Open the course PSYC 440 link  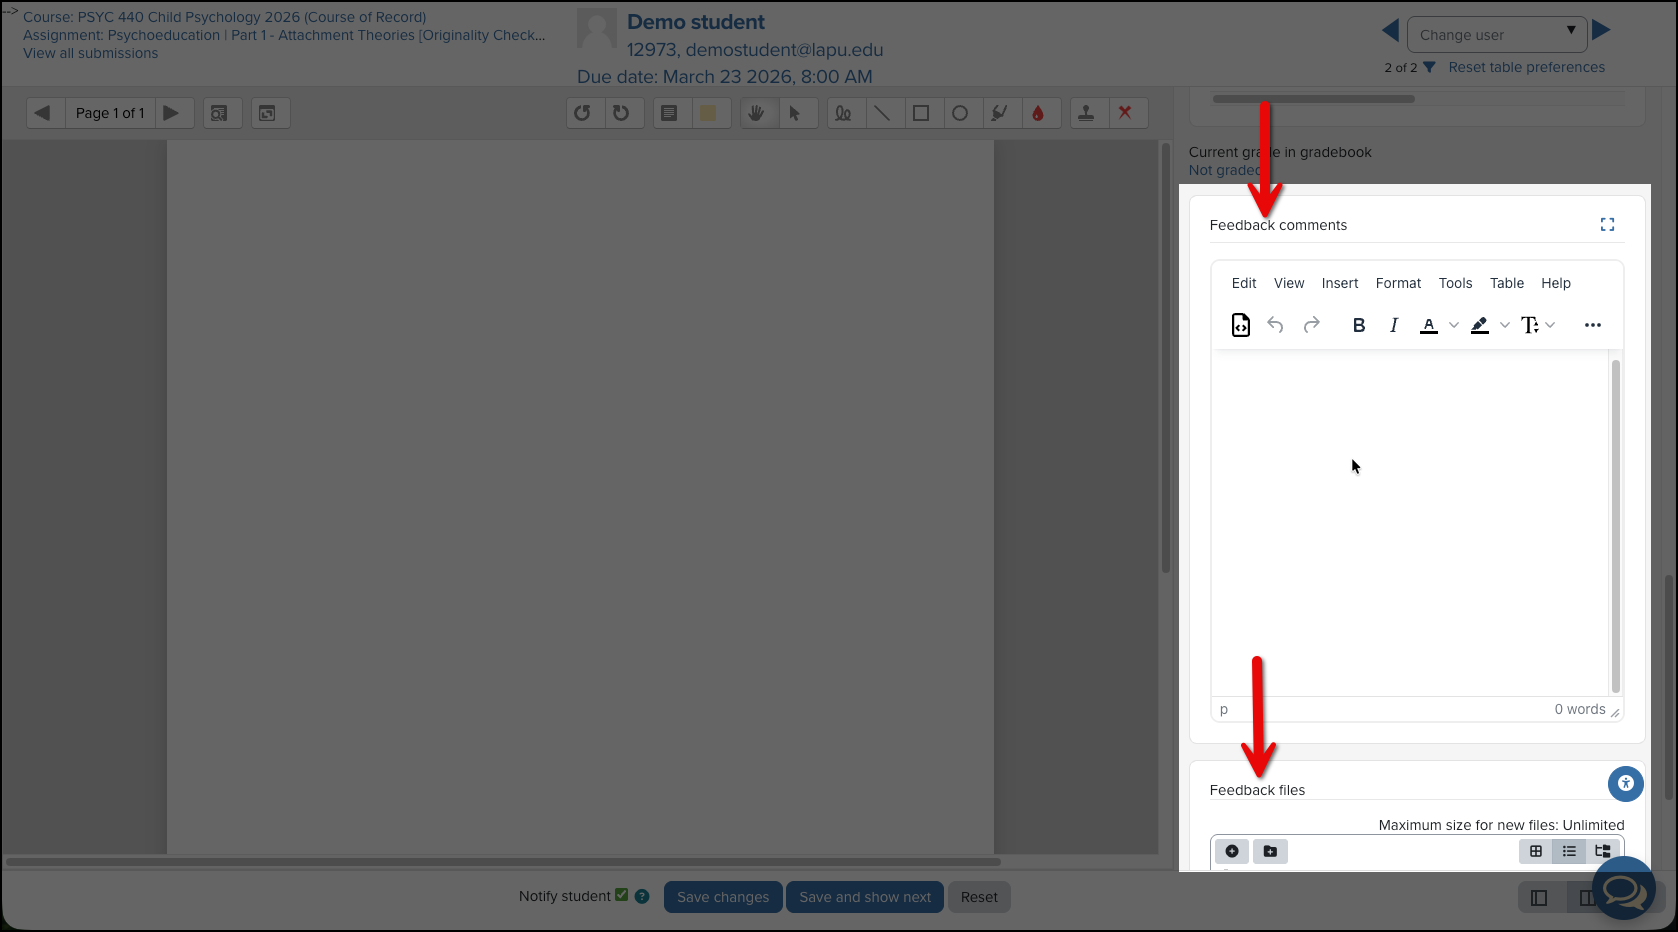coord(225,17)
